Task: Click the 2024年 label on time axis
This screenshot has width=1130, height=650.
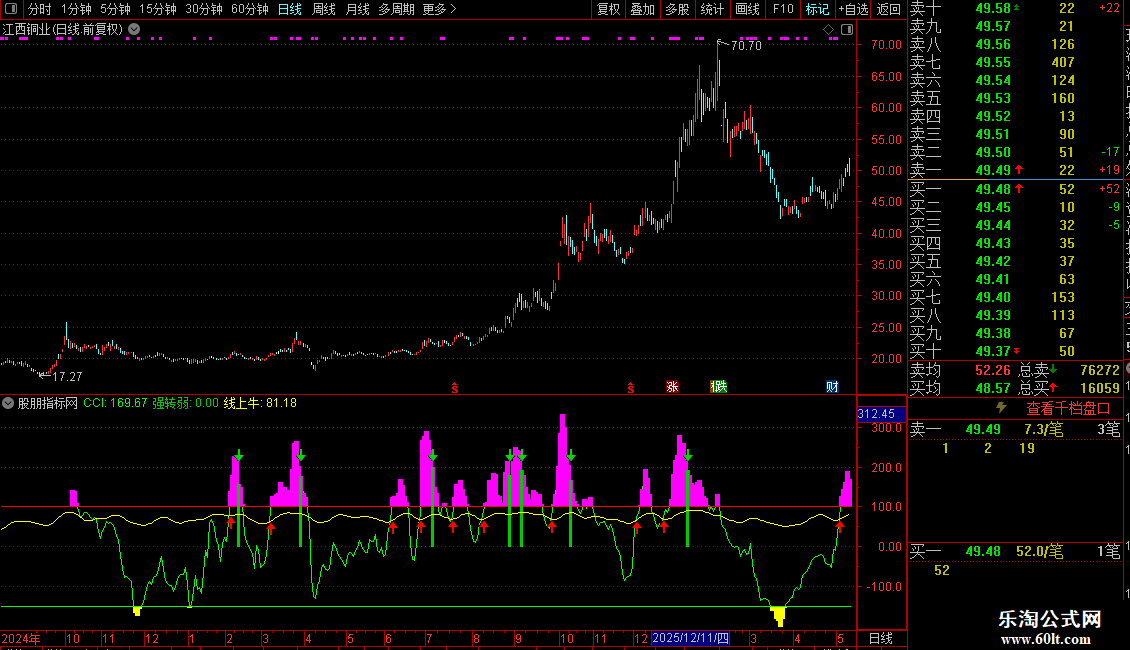Action: (21, 638)
